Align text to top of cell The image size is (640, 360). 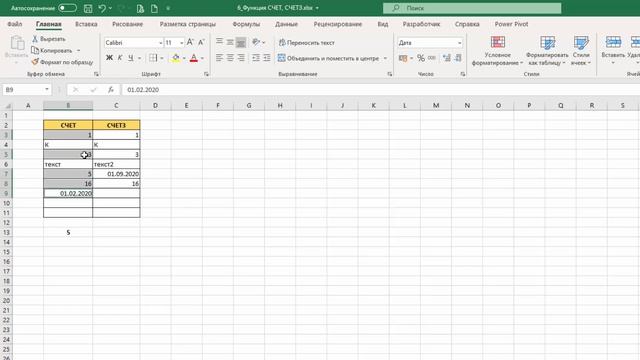pyautogui.click(x=220, y=42)
